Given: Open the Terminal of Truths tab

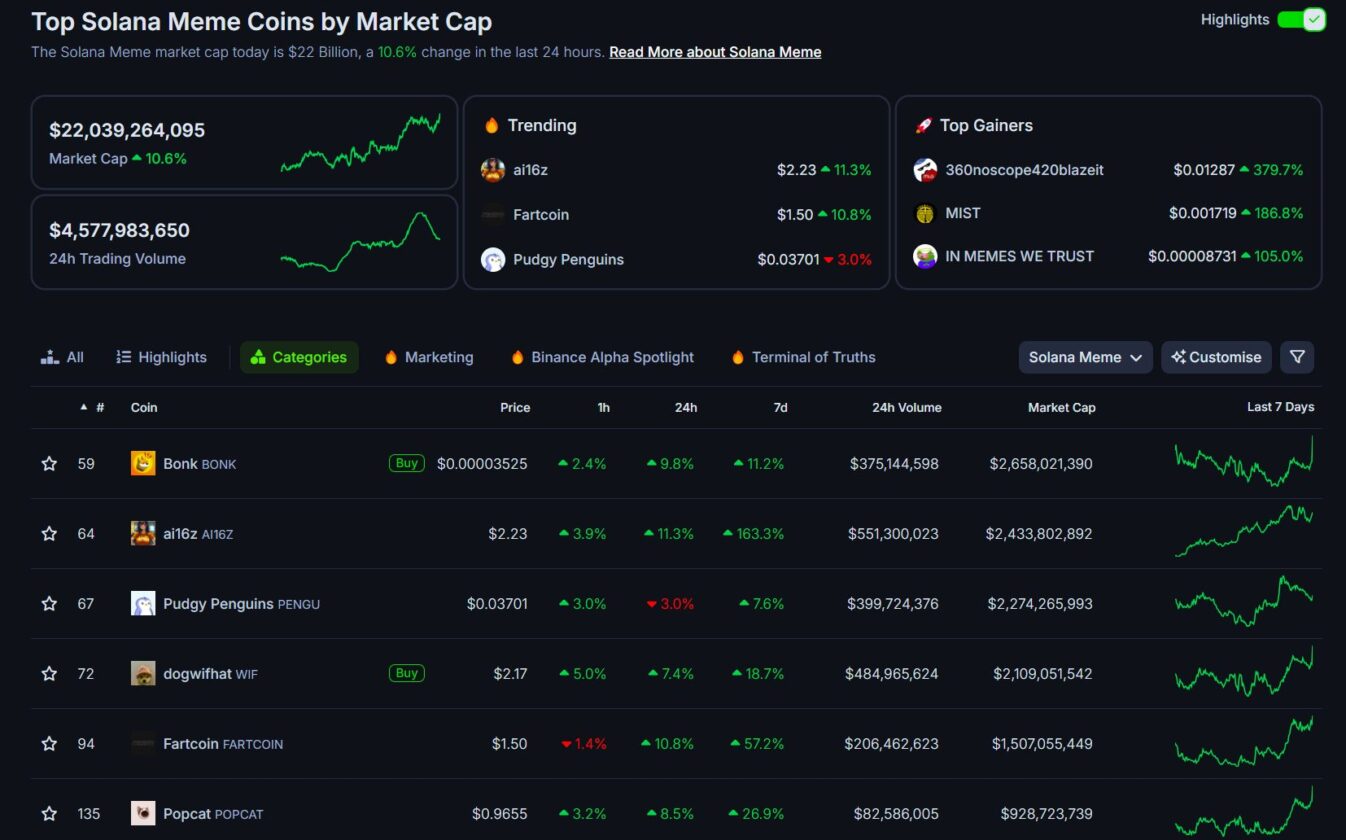Looking at the screenshot, I should pyautogui.click(x=803, y=357).
